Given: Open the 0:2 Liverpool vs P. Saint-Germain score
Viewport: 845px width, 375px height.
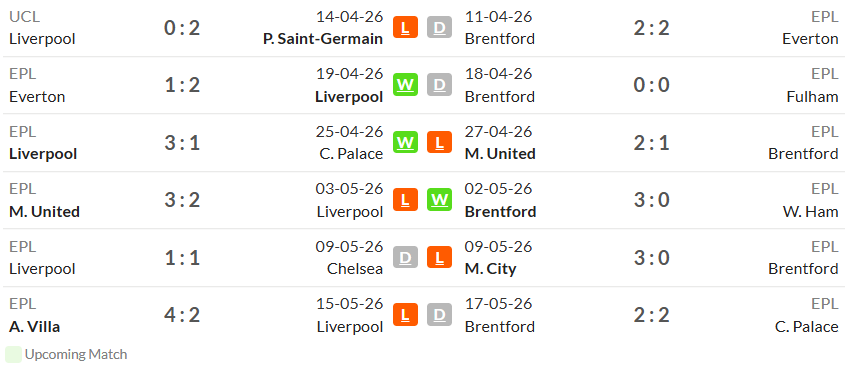Looking at the screenshot, I should click(x=182, y=27).
